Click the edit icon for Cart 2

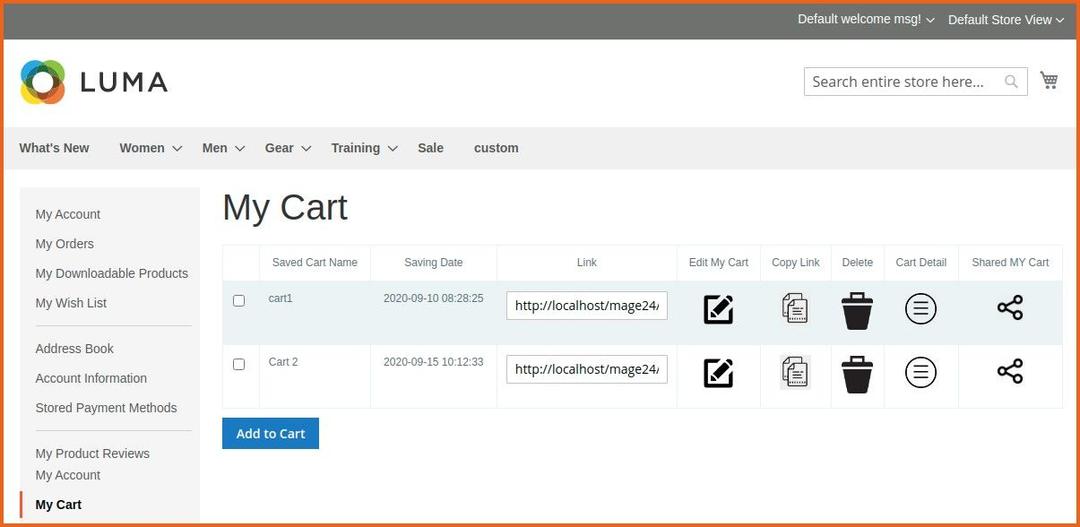pos(718,373)
